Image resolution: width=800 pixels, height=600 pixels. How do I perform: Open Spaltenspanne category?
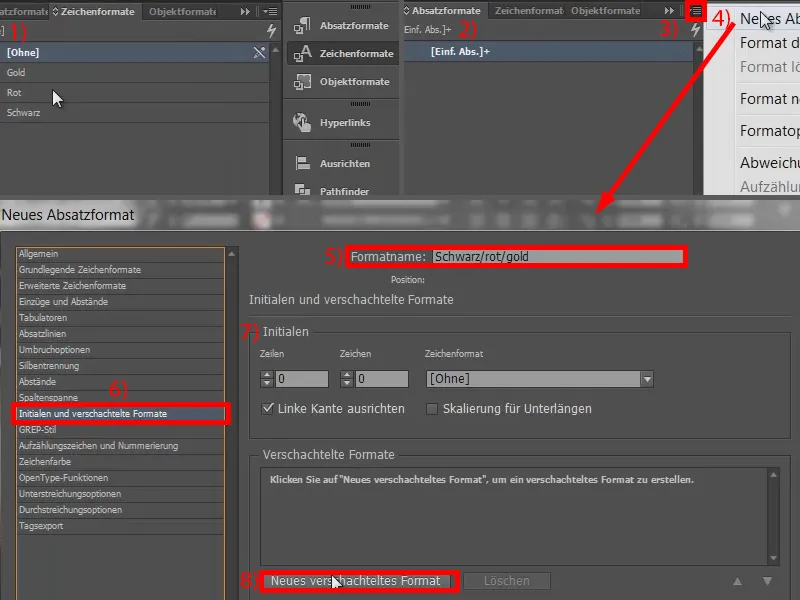120,398
